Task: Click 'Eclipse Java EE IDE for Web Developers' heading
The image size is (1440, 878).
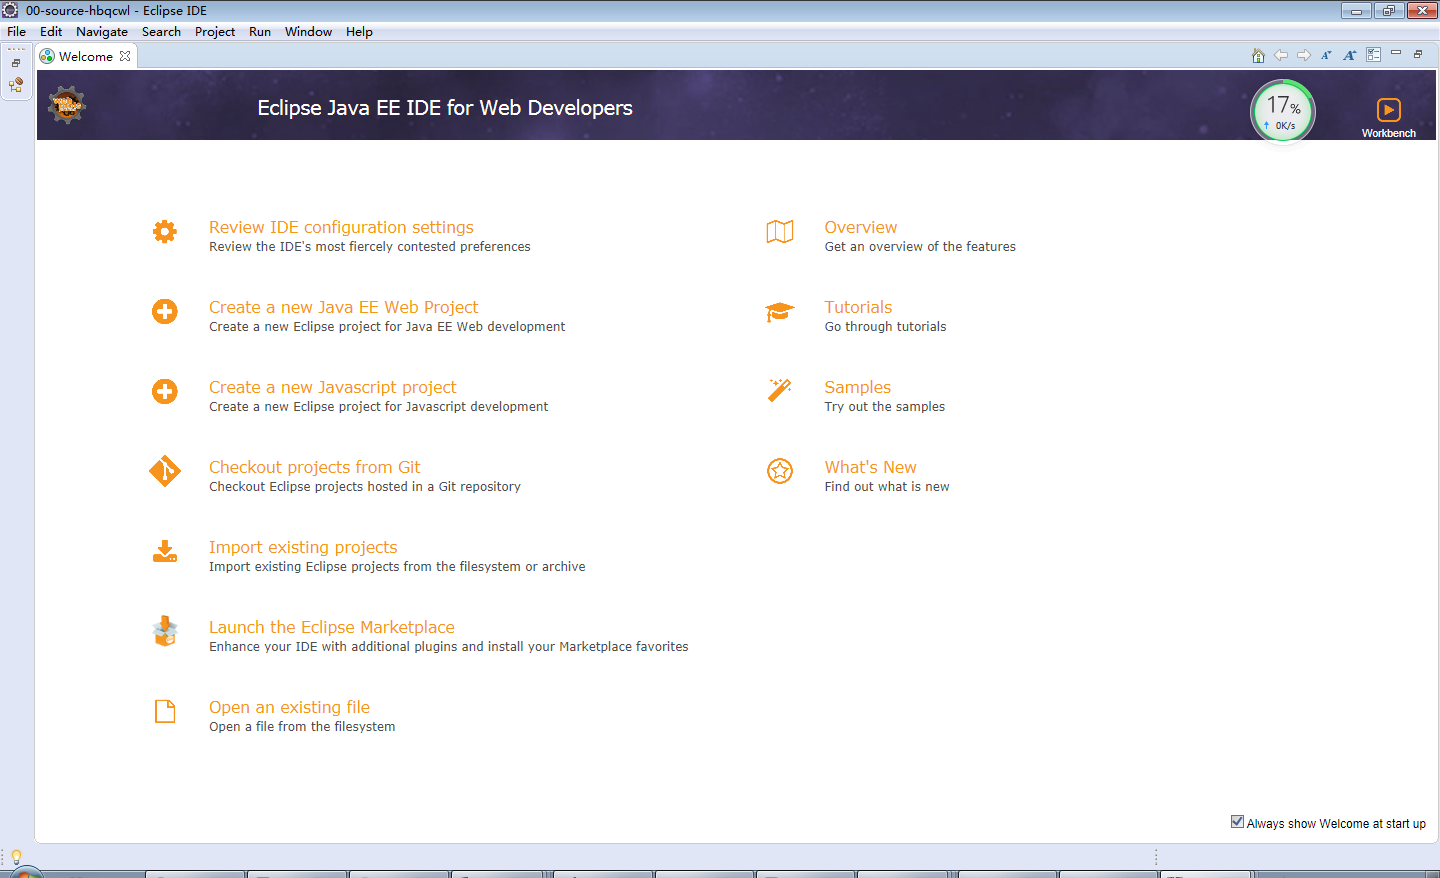Action: click(445, 108)
